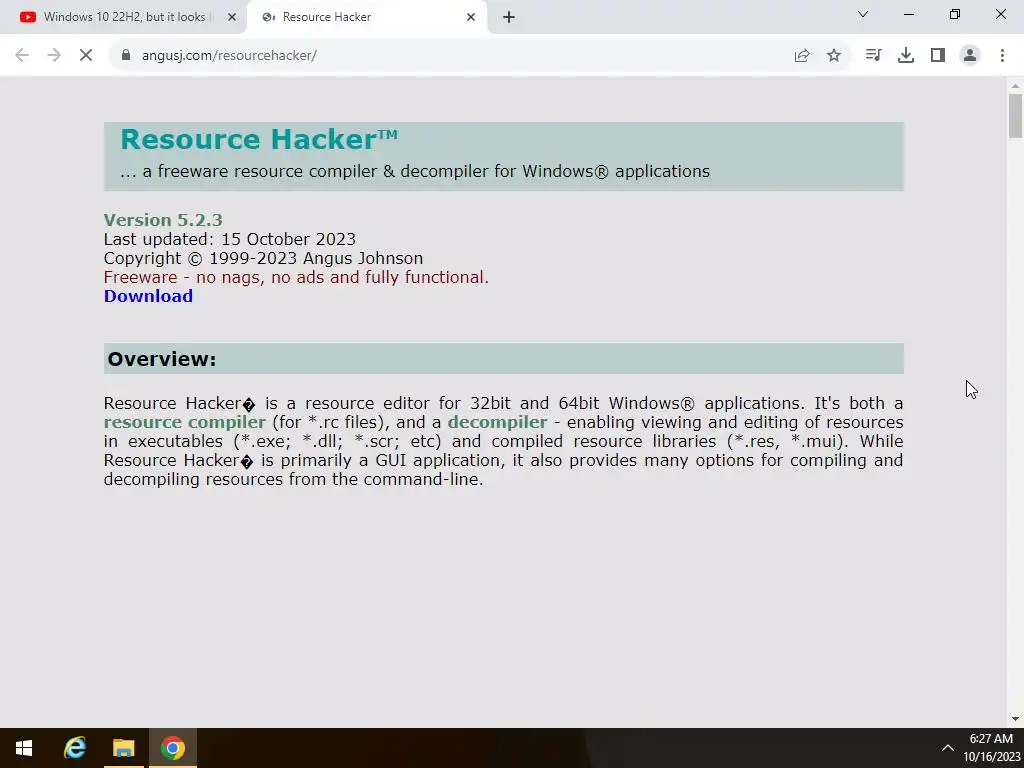Click the Resource Hacker page heading
Image resolution: width=1024 pixels, height=768 pixels.
pos(259,139)
